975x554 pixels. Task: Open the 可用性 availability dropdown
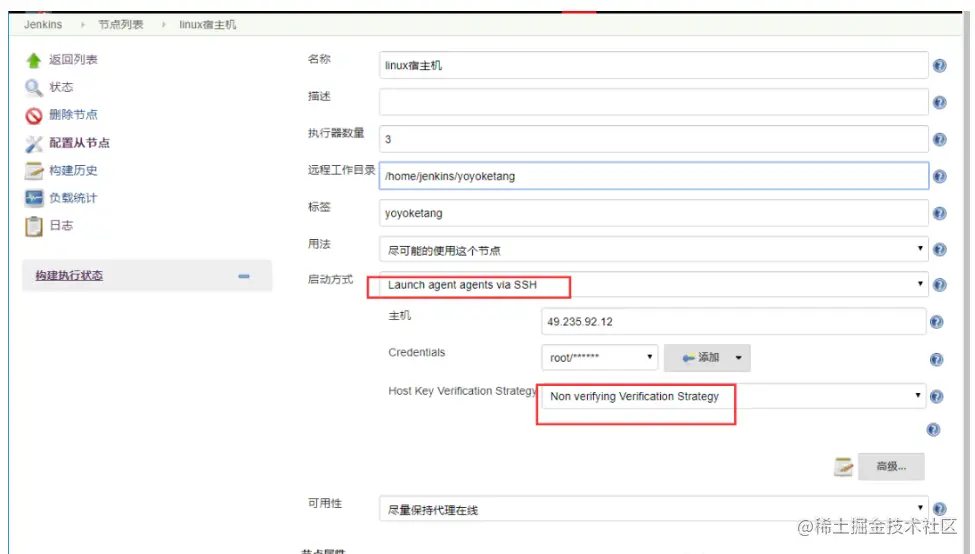[654, 509]
